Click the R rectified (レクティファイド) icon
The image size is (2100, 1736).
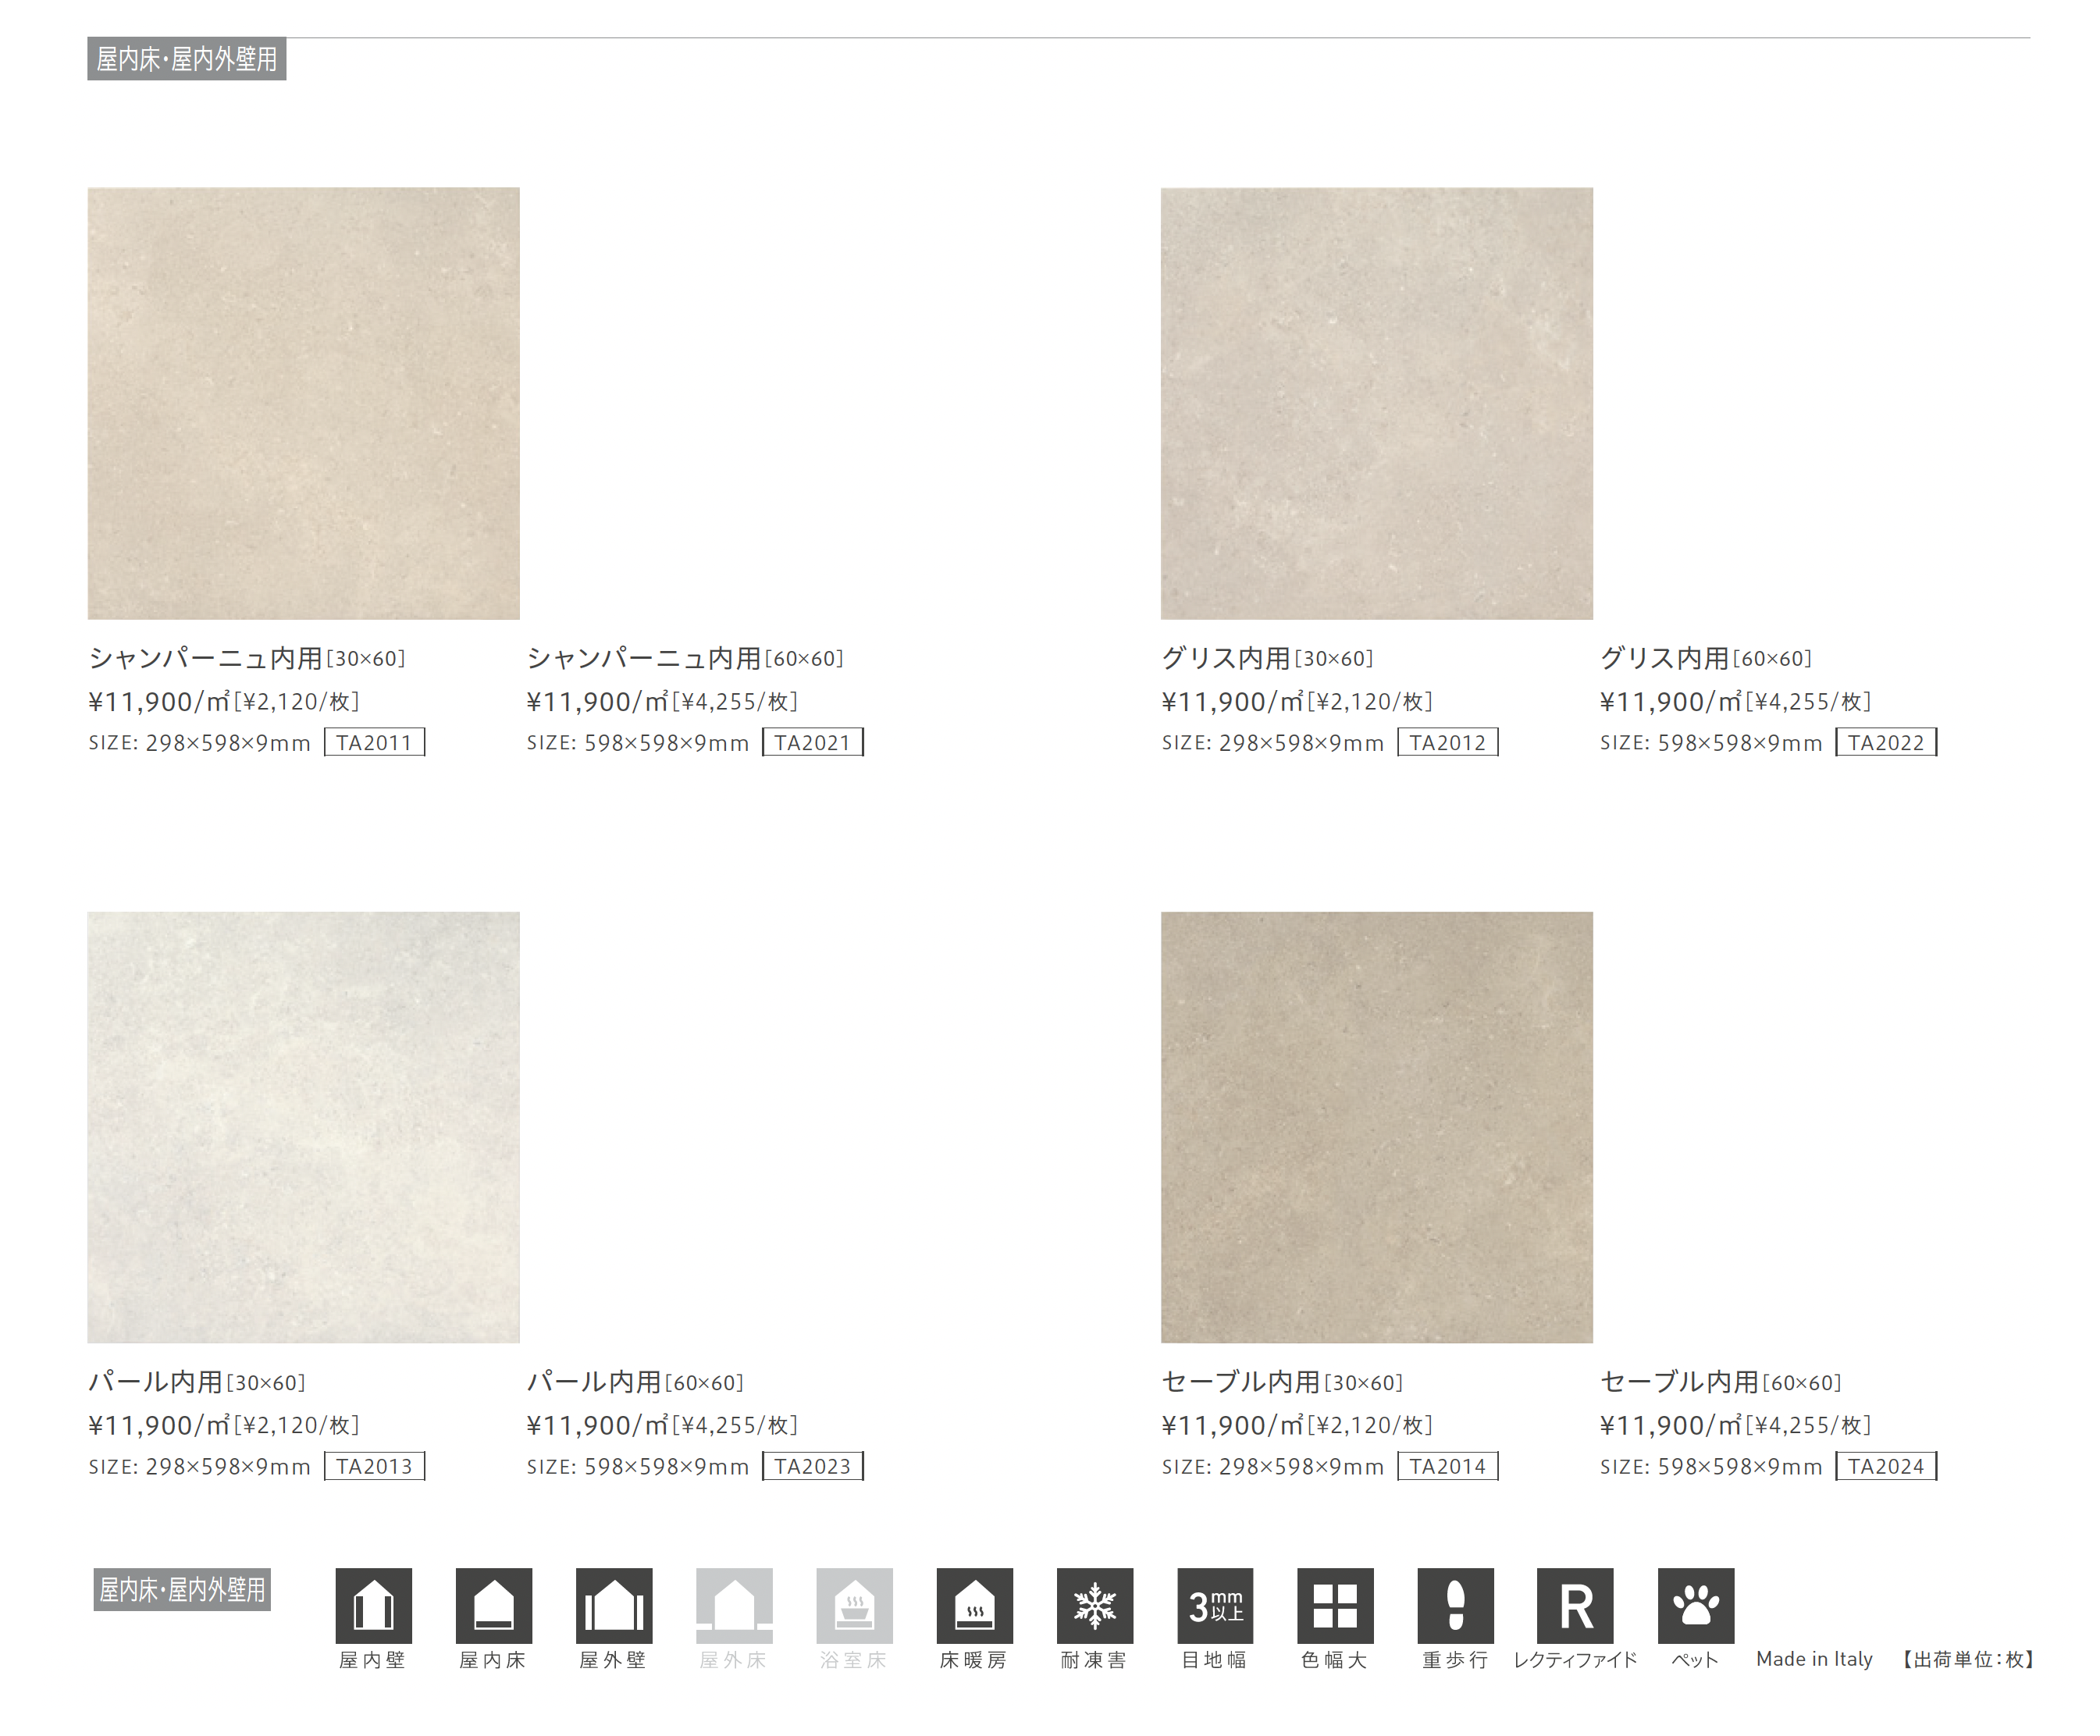tap(1575, 1605)
